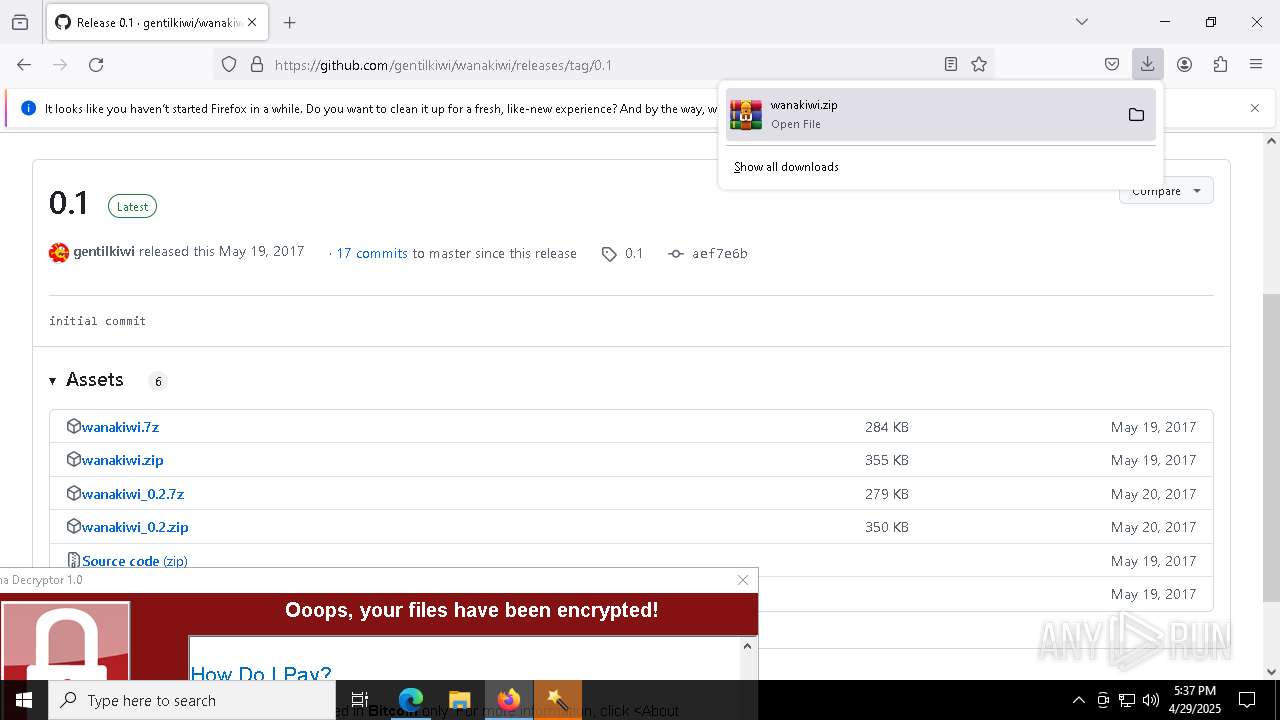Image resolution: width=1280 pixels, height=720 pixels.
Task: Download wanakiwi.zip asset from list
Action: (x=122, y=460)
